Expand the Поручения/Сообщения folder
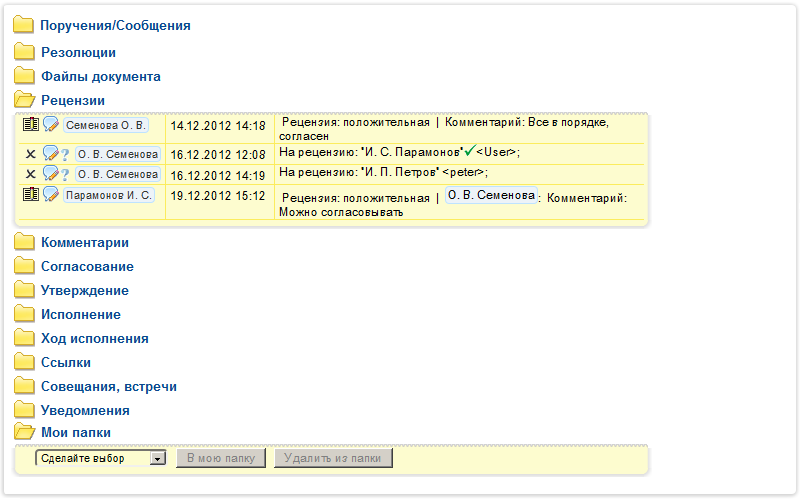The height and width of the screenshot is (502, 800). coord(114,26)
